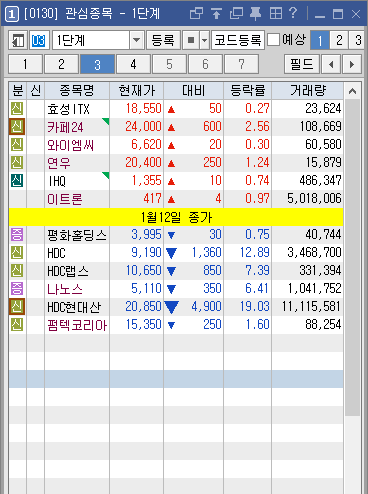Click the 신 badge beside HDC
Viewport: 368px width, 494px height.
(x=17, y=253)
